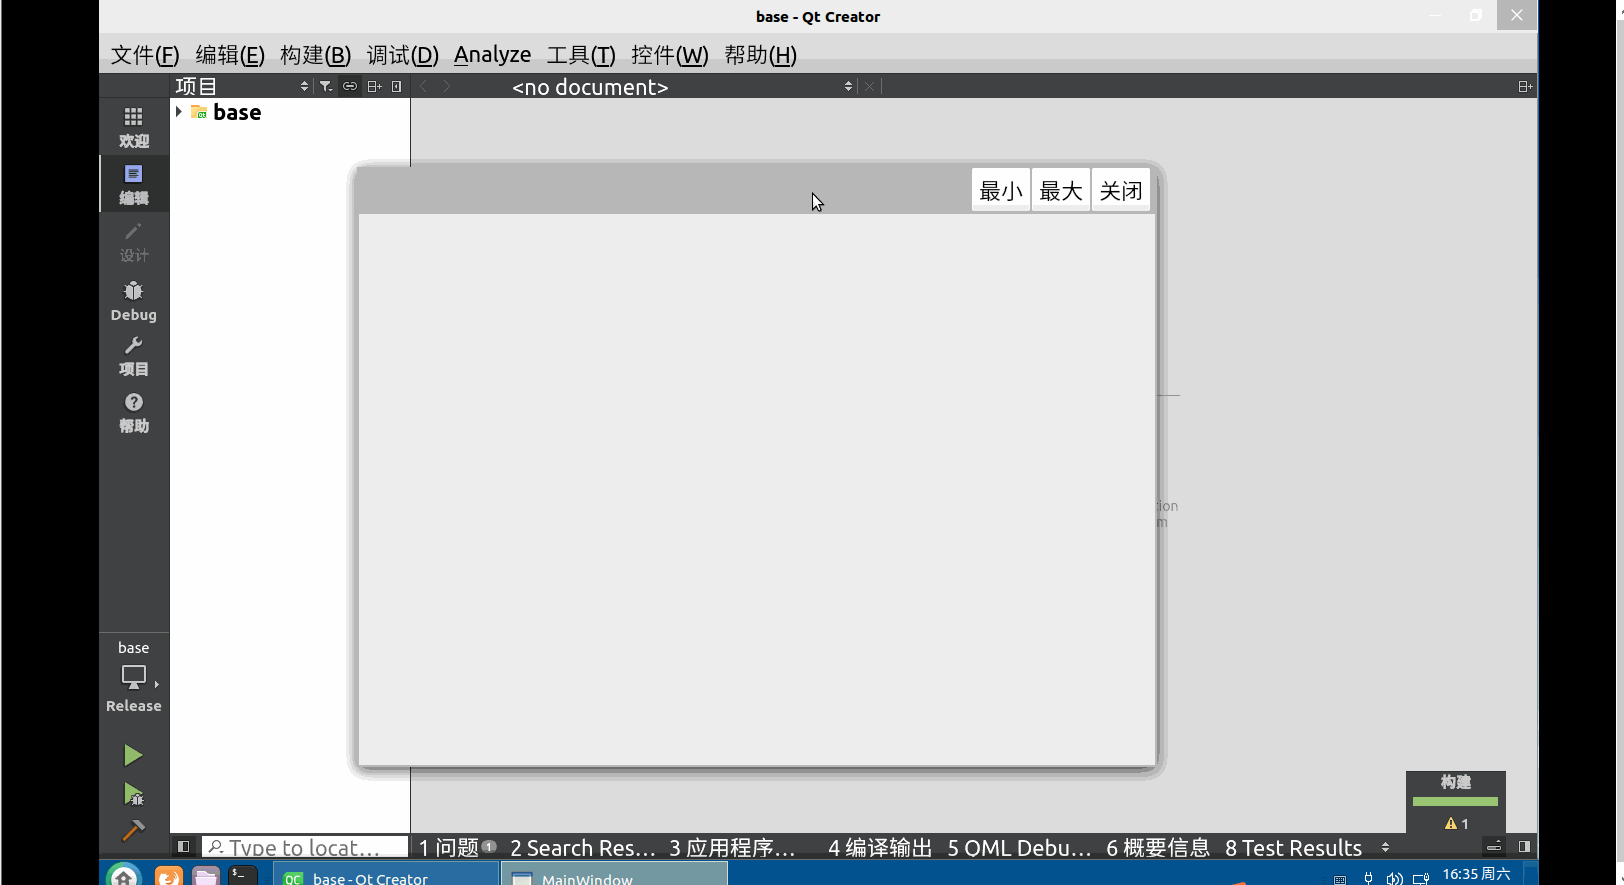Click the green build progress bar

[1455, 801]
